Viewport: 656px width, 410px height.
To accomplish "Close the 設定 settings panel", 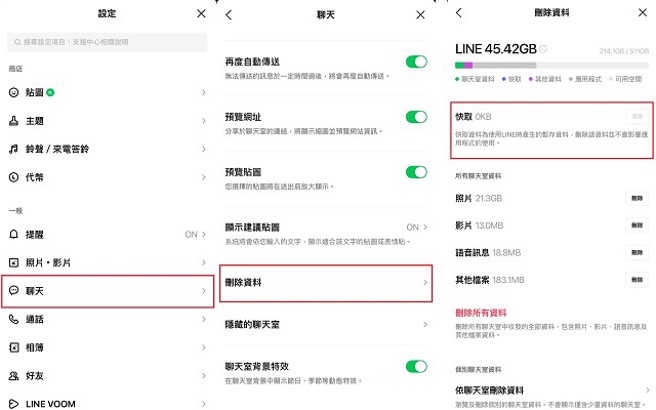I will (x=201, y=14).
